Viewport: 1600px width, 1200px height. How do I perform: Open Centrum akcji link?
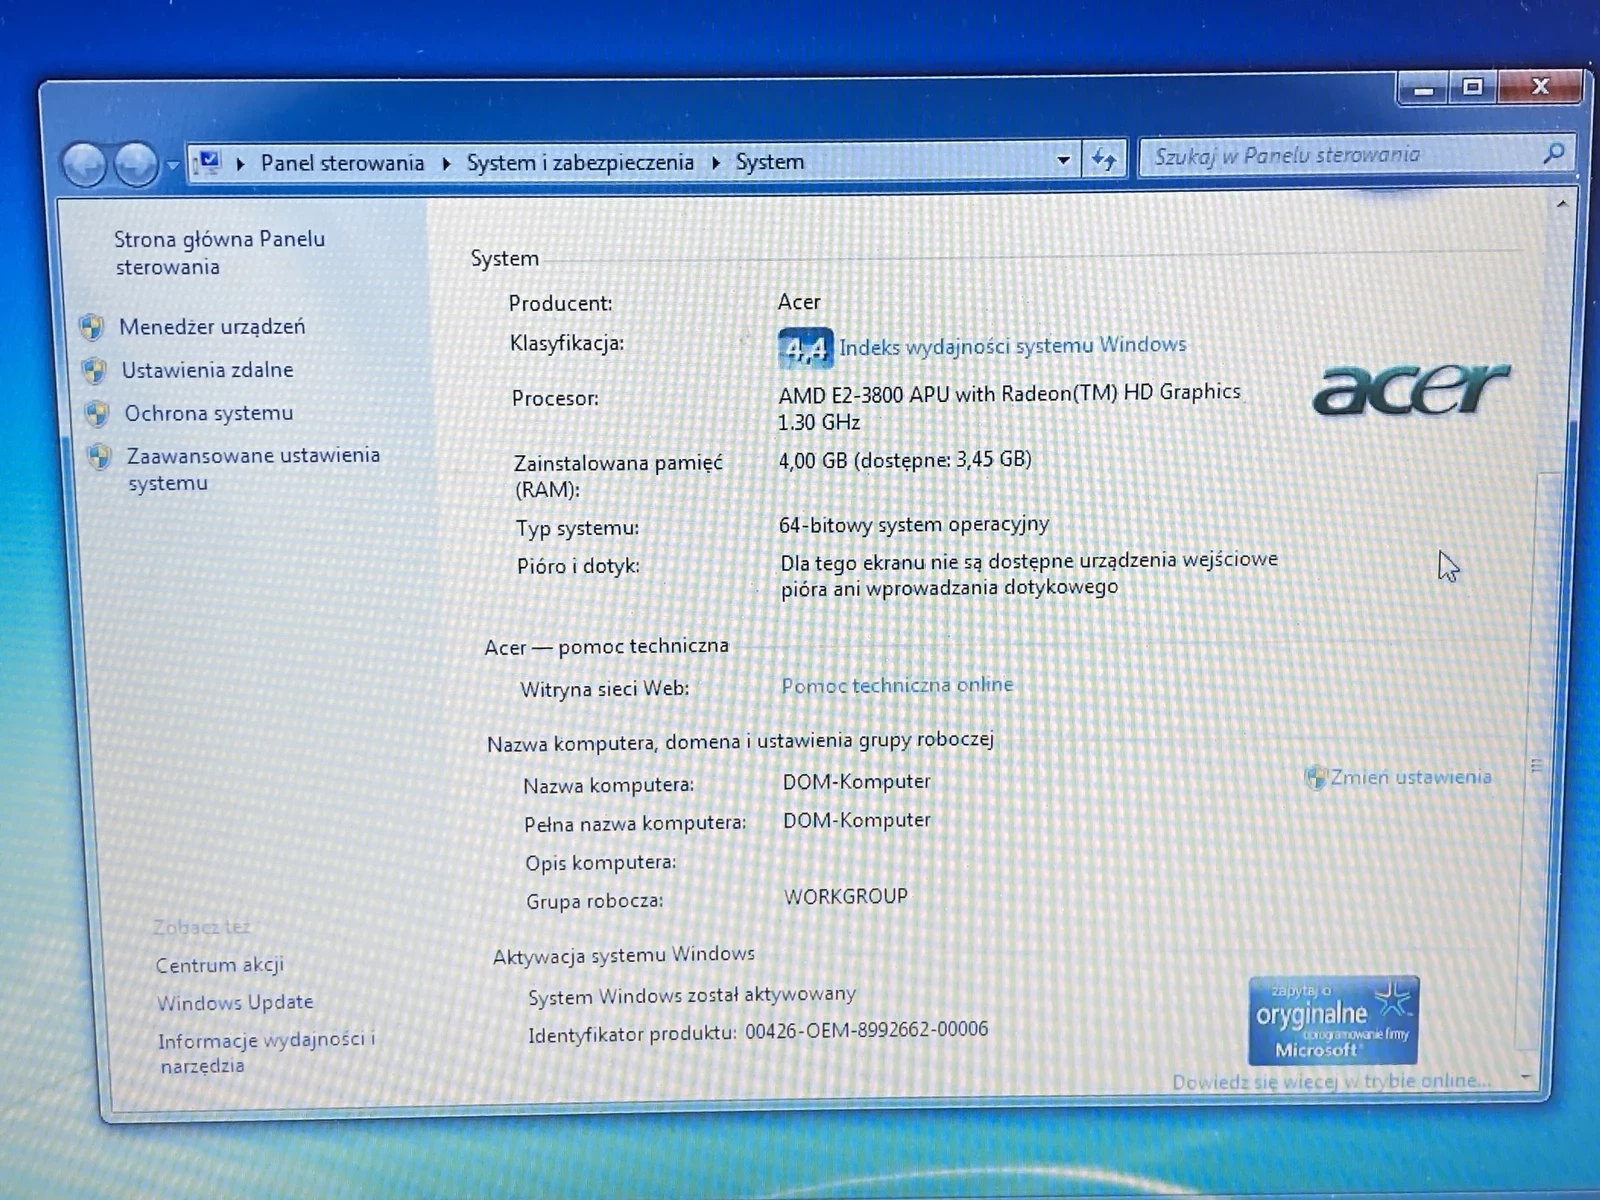[x=219, y=965]
